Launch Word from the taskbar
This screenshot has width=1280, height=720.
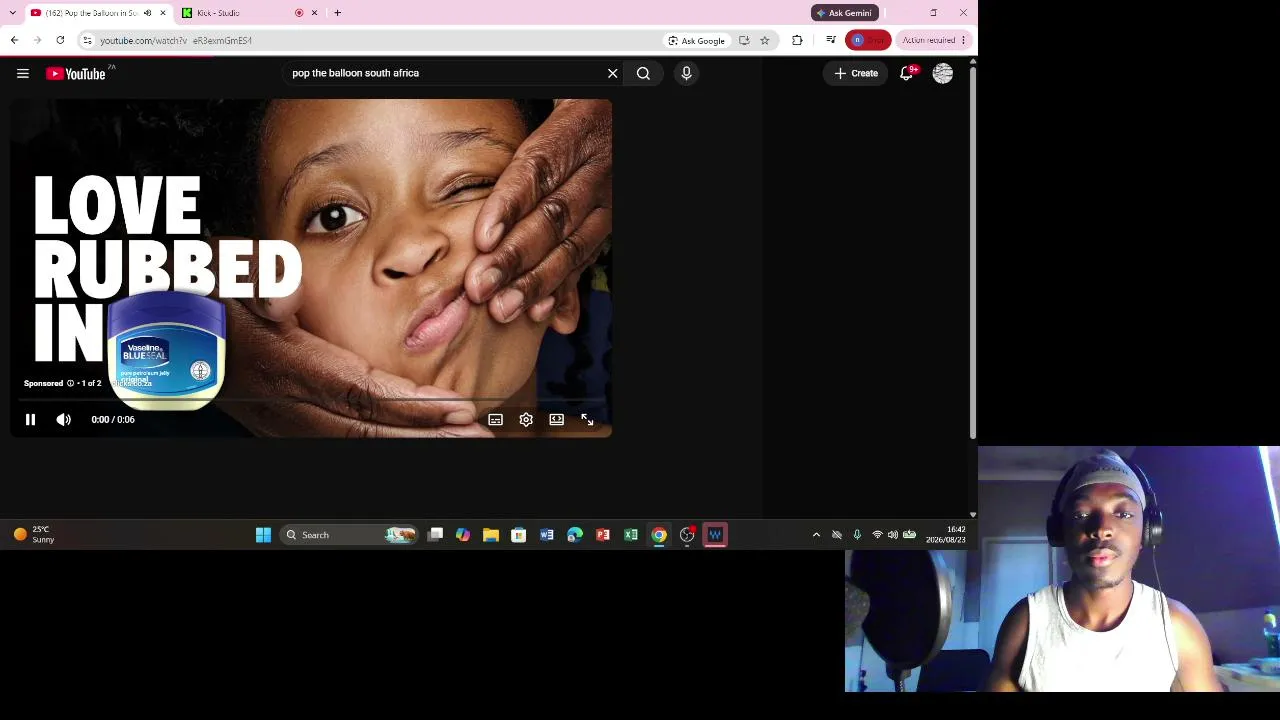pos(547,535)
